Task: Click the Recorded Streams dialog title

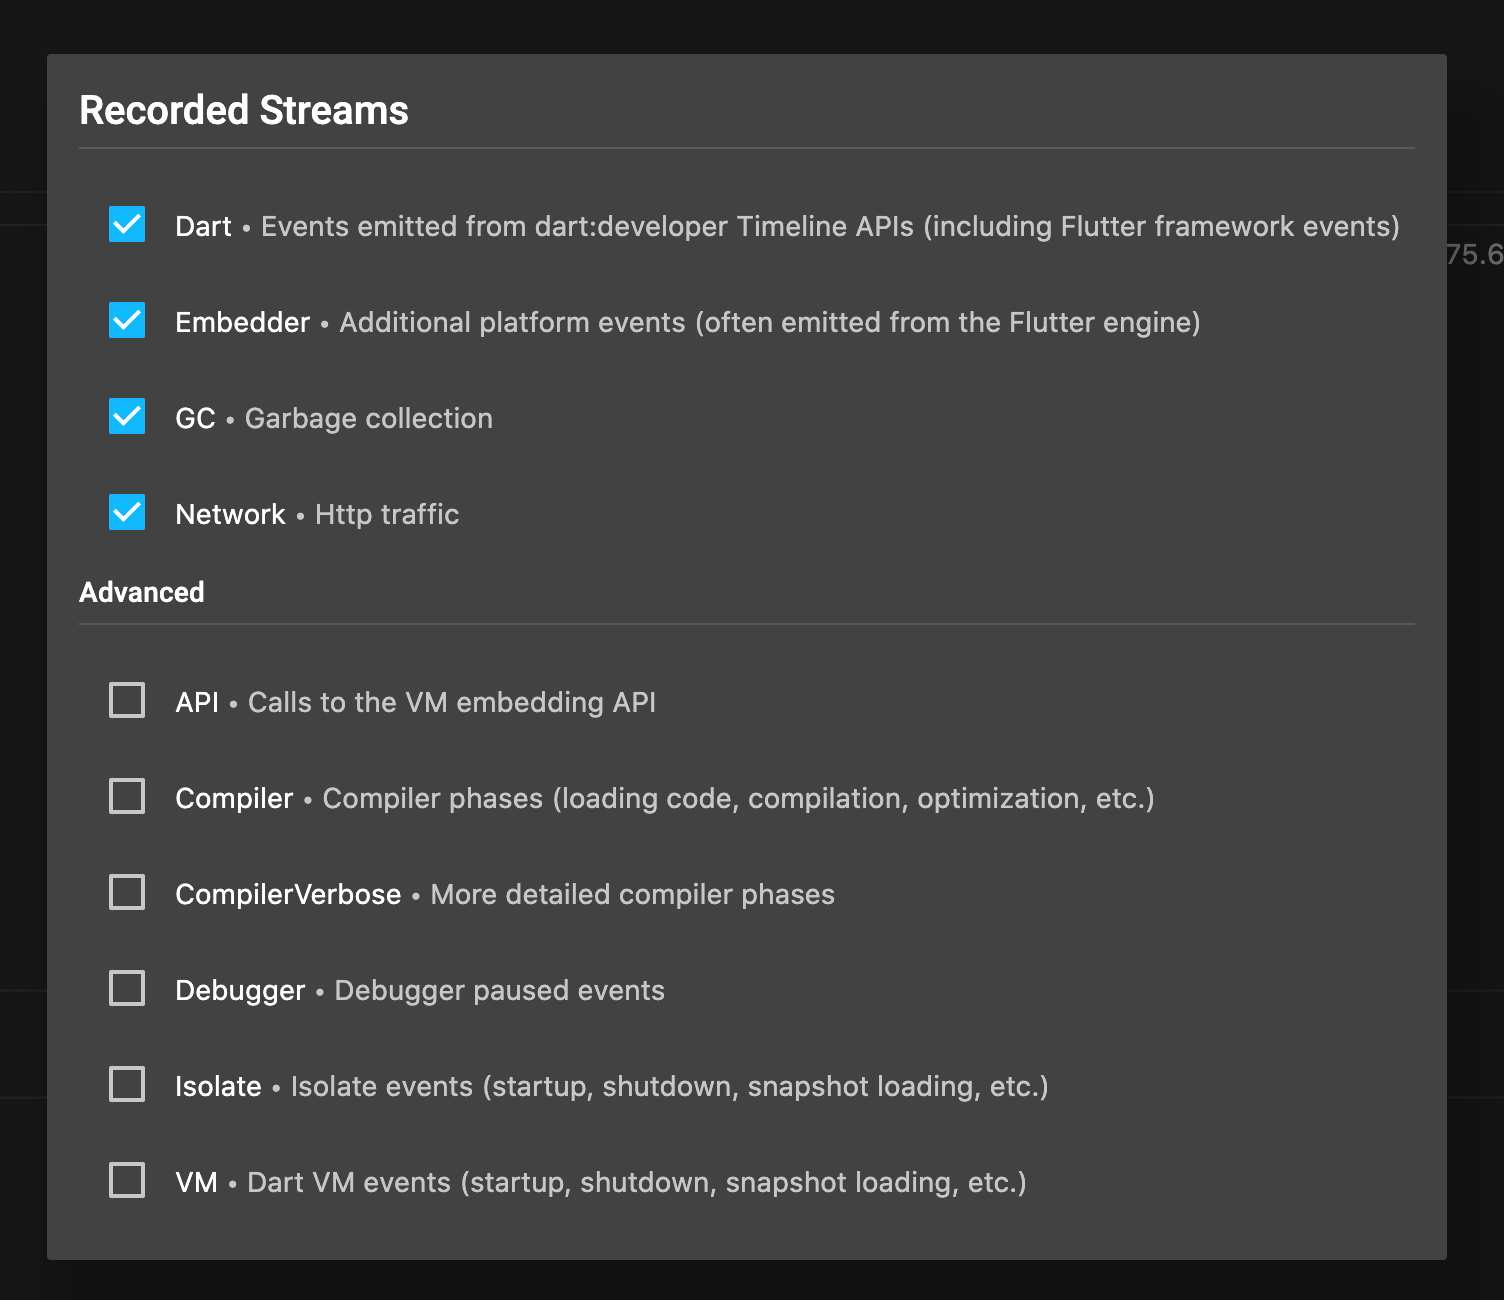Action: click(x=244, y=110)
